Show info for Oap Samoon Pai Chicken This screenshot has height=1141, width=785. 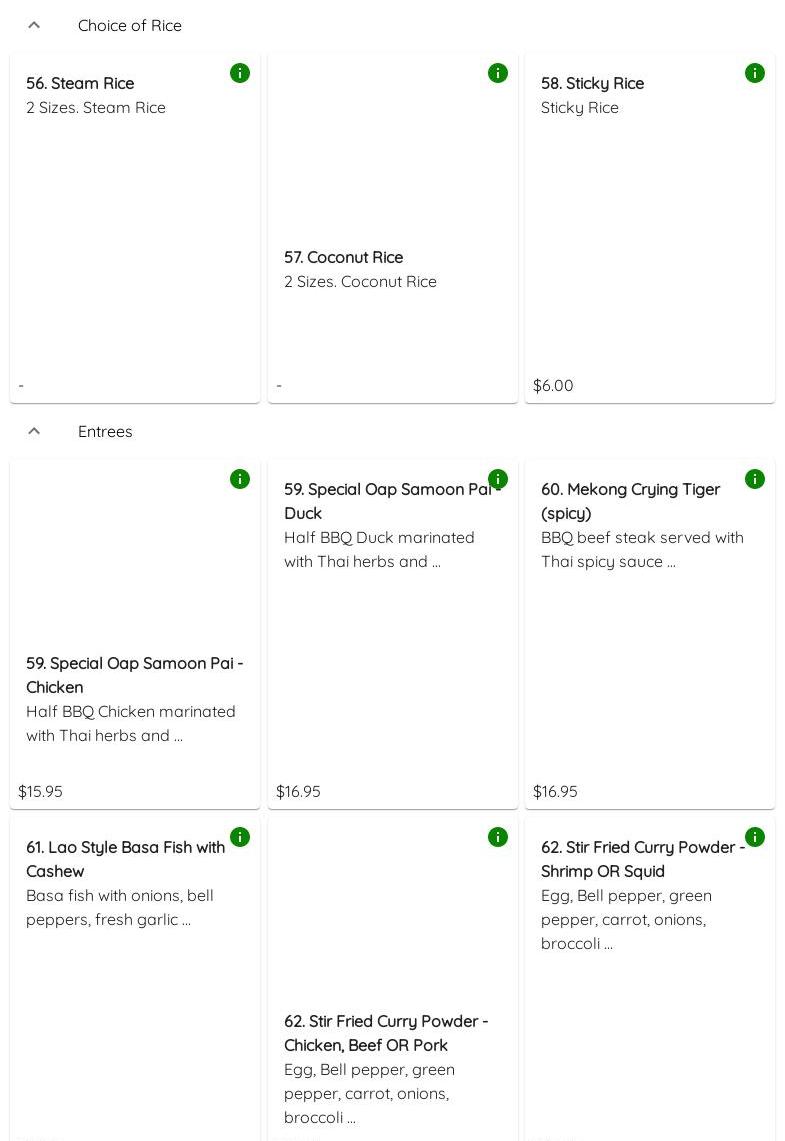pos(240,479)
